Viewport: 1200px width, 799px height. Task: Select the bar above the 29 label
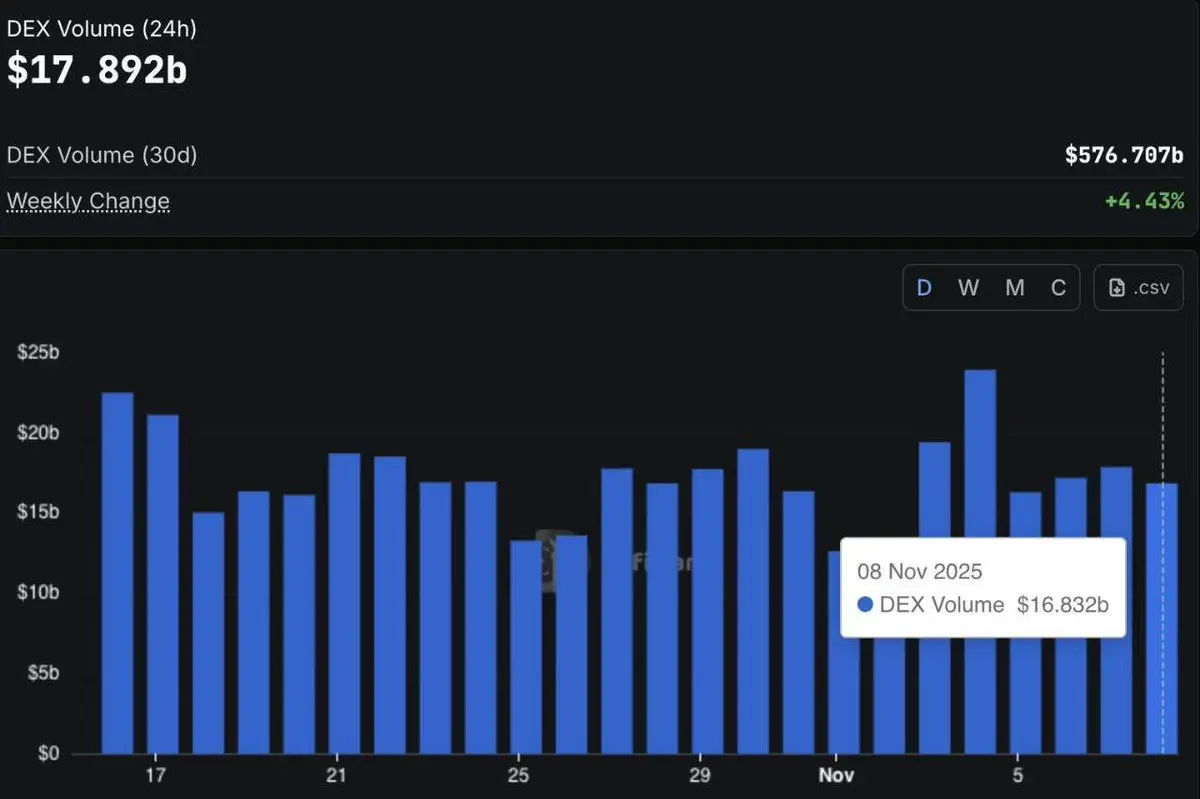tap(708, 611)
